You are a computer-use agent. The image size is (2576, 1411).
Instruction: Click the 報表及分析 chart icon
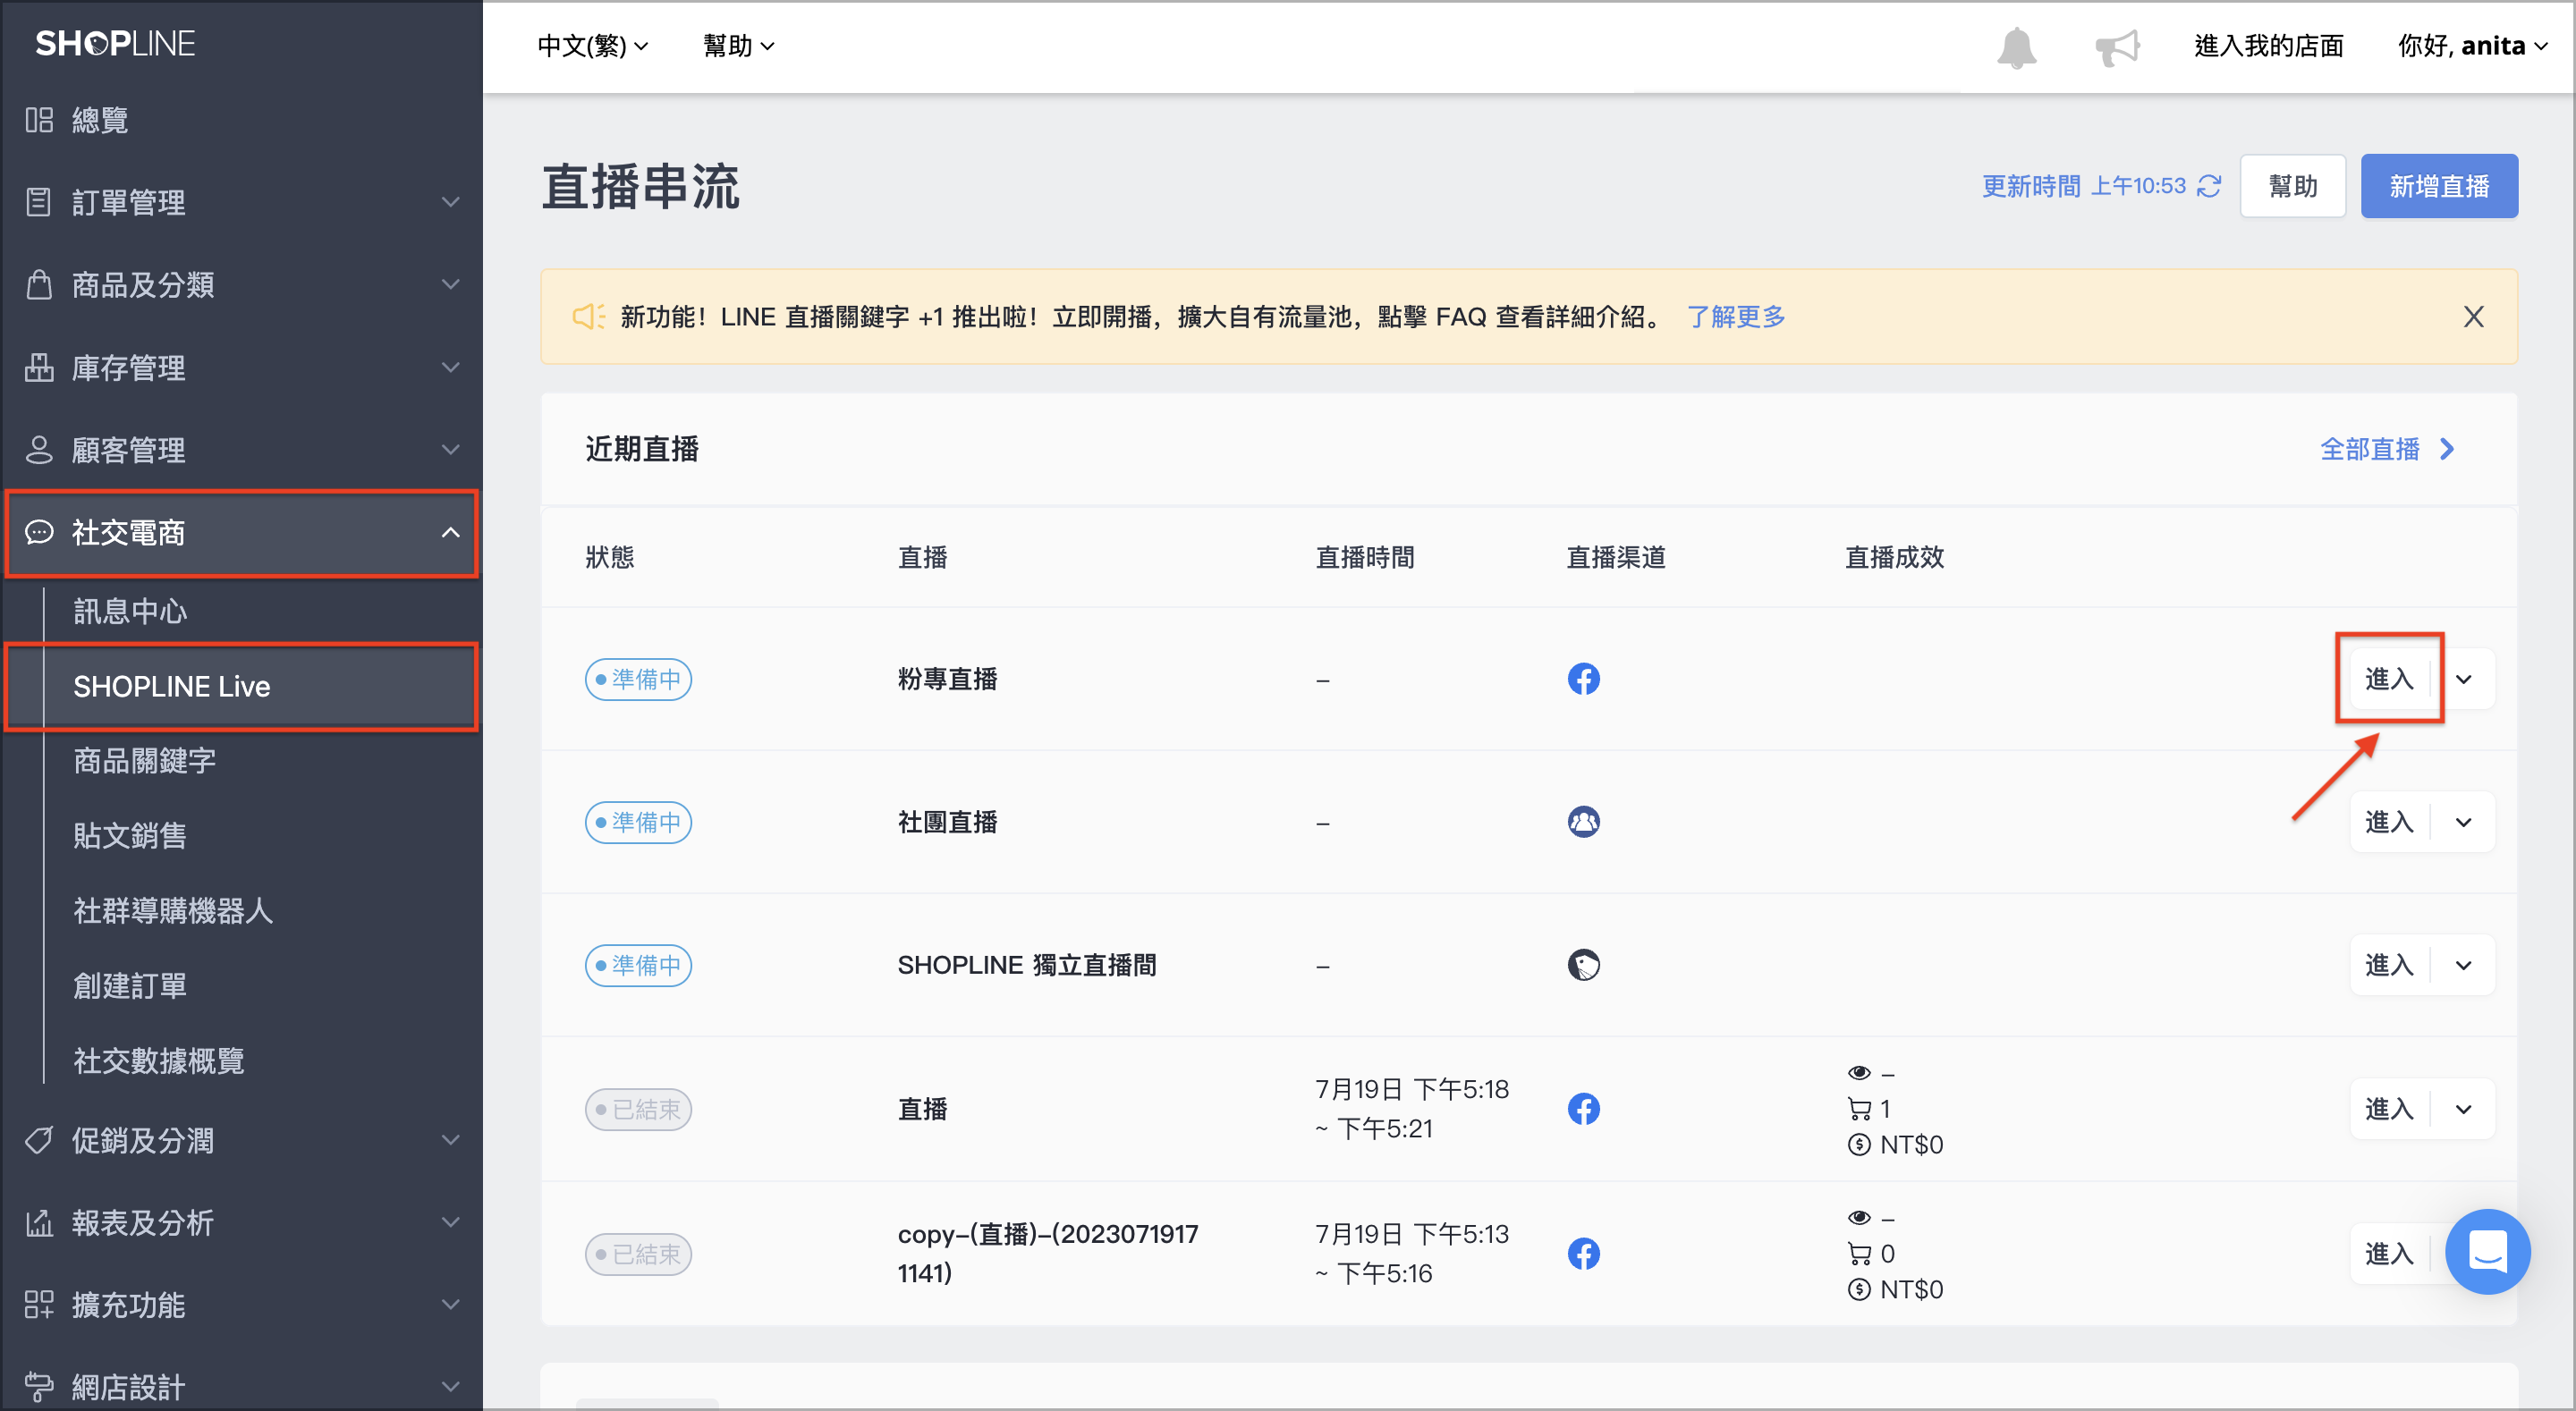[x=39, y=1222]
